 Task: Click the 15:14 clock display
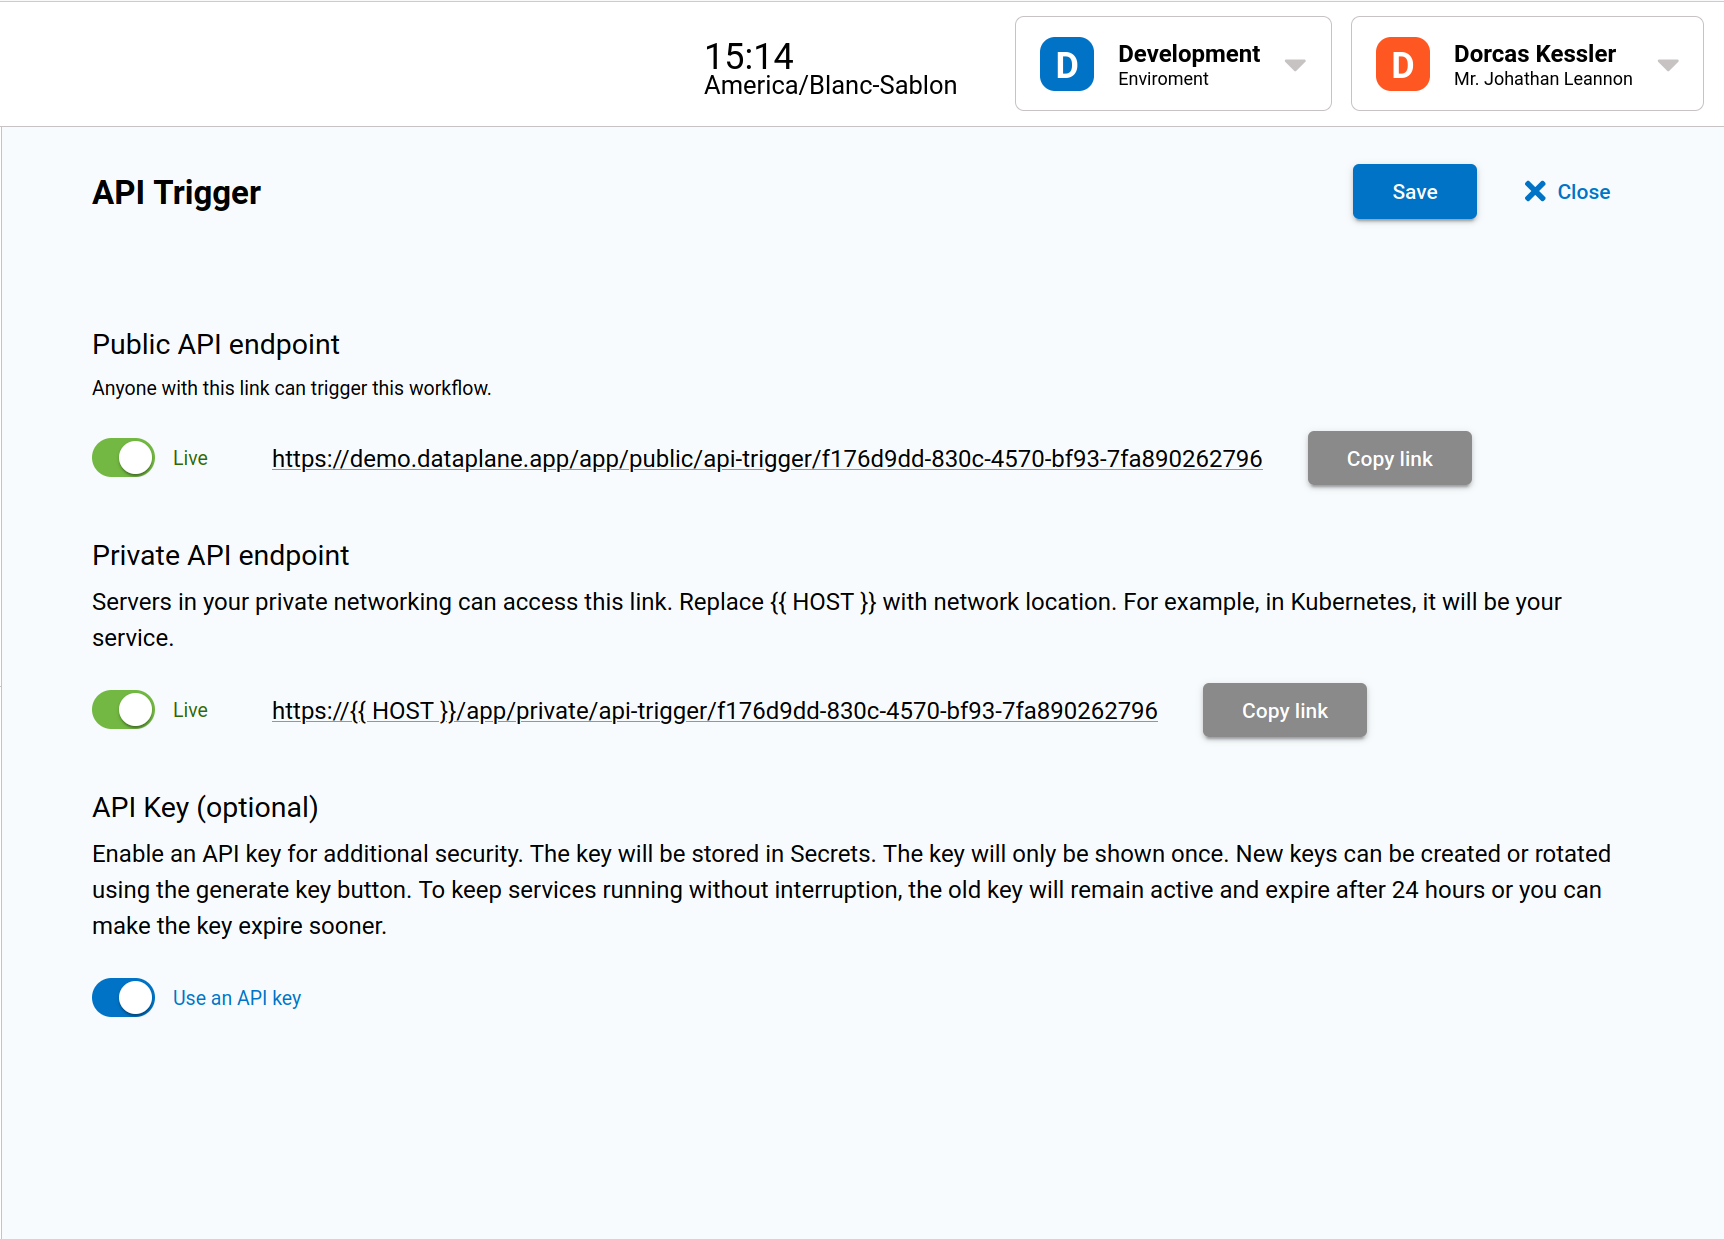pos(749,56)
